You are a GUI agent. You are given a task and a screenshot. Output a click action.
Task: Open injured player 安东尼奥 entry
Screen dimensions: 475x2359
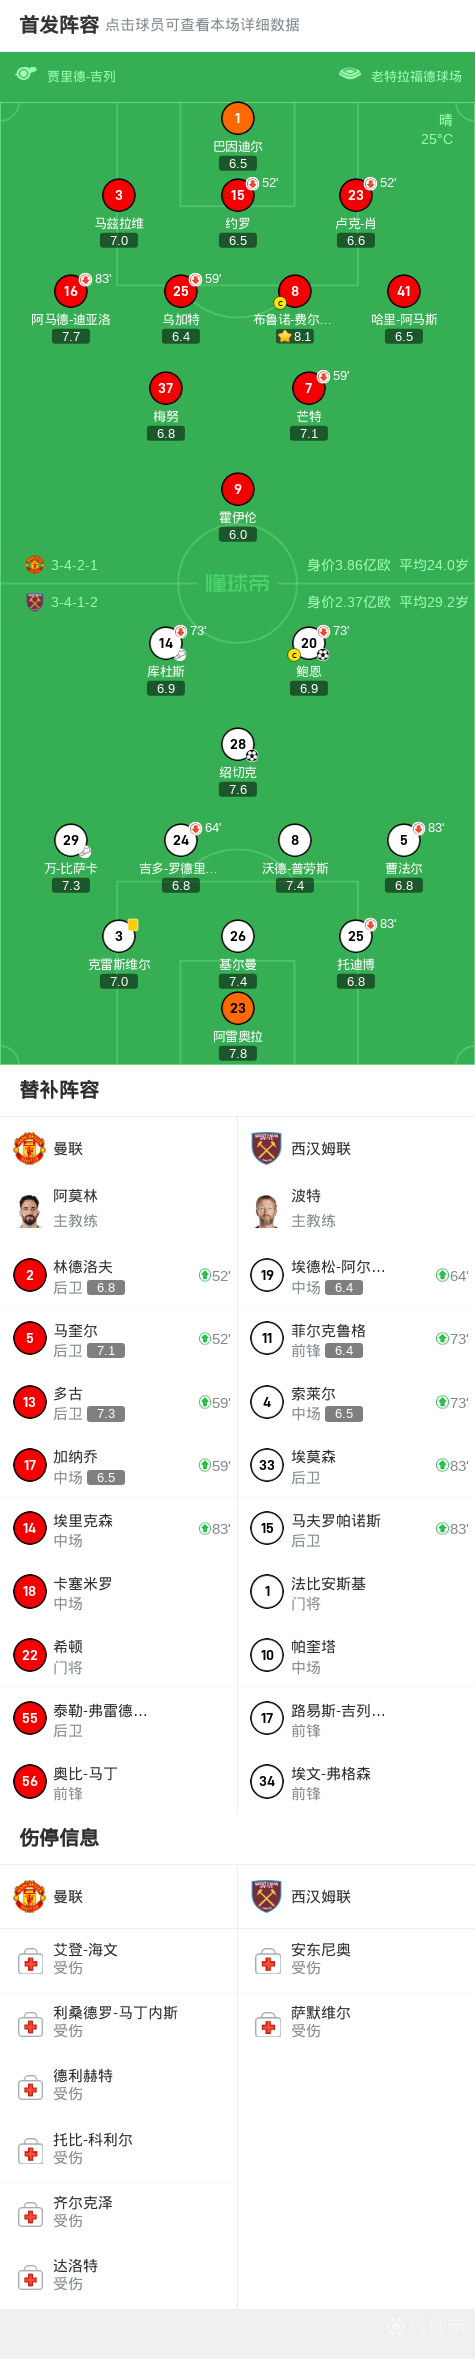click(x=356, y=1959)
